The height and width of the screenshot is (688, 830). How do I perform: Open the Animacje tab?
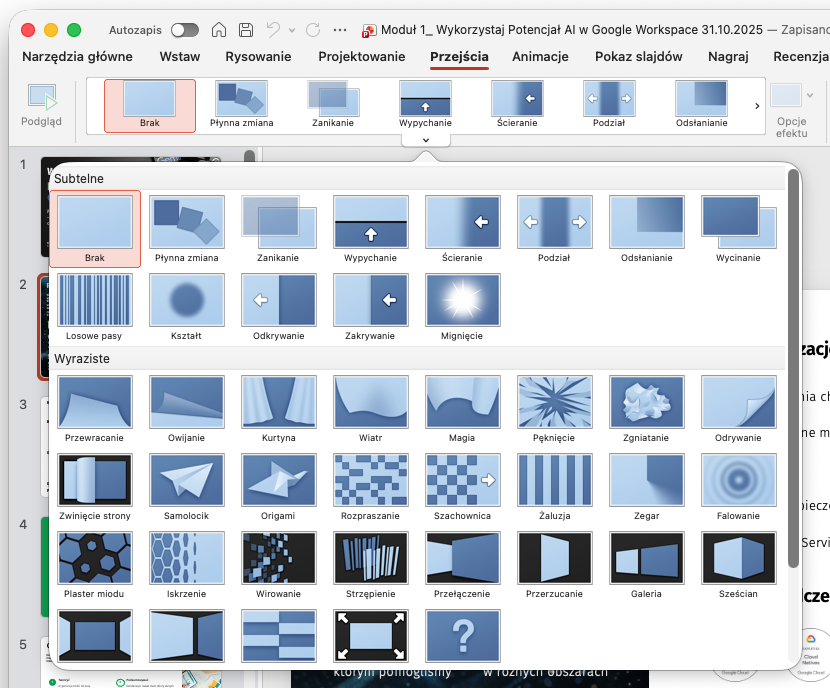tap(540, 57)
